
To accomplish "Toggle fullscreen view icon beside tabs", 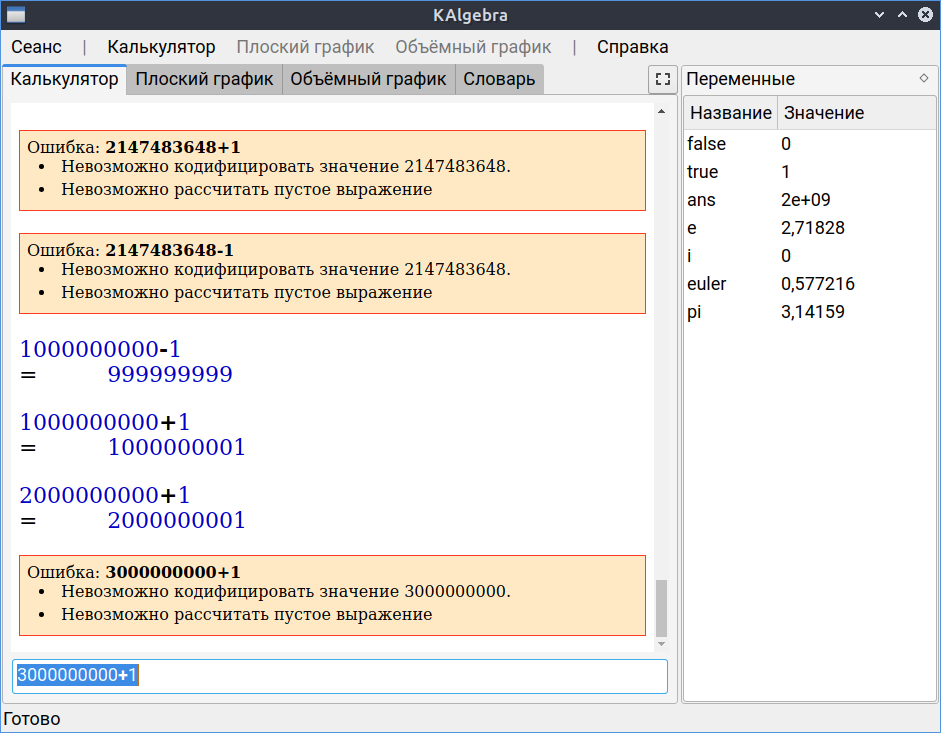I will 663,79.
